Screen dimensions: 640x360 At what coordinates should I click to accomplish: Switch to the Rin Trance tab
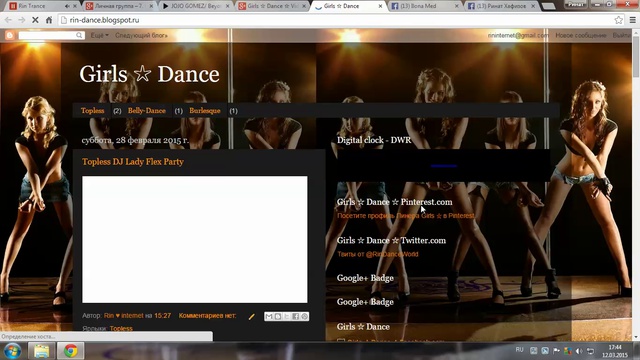(x=37, y=6)
